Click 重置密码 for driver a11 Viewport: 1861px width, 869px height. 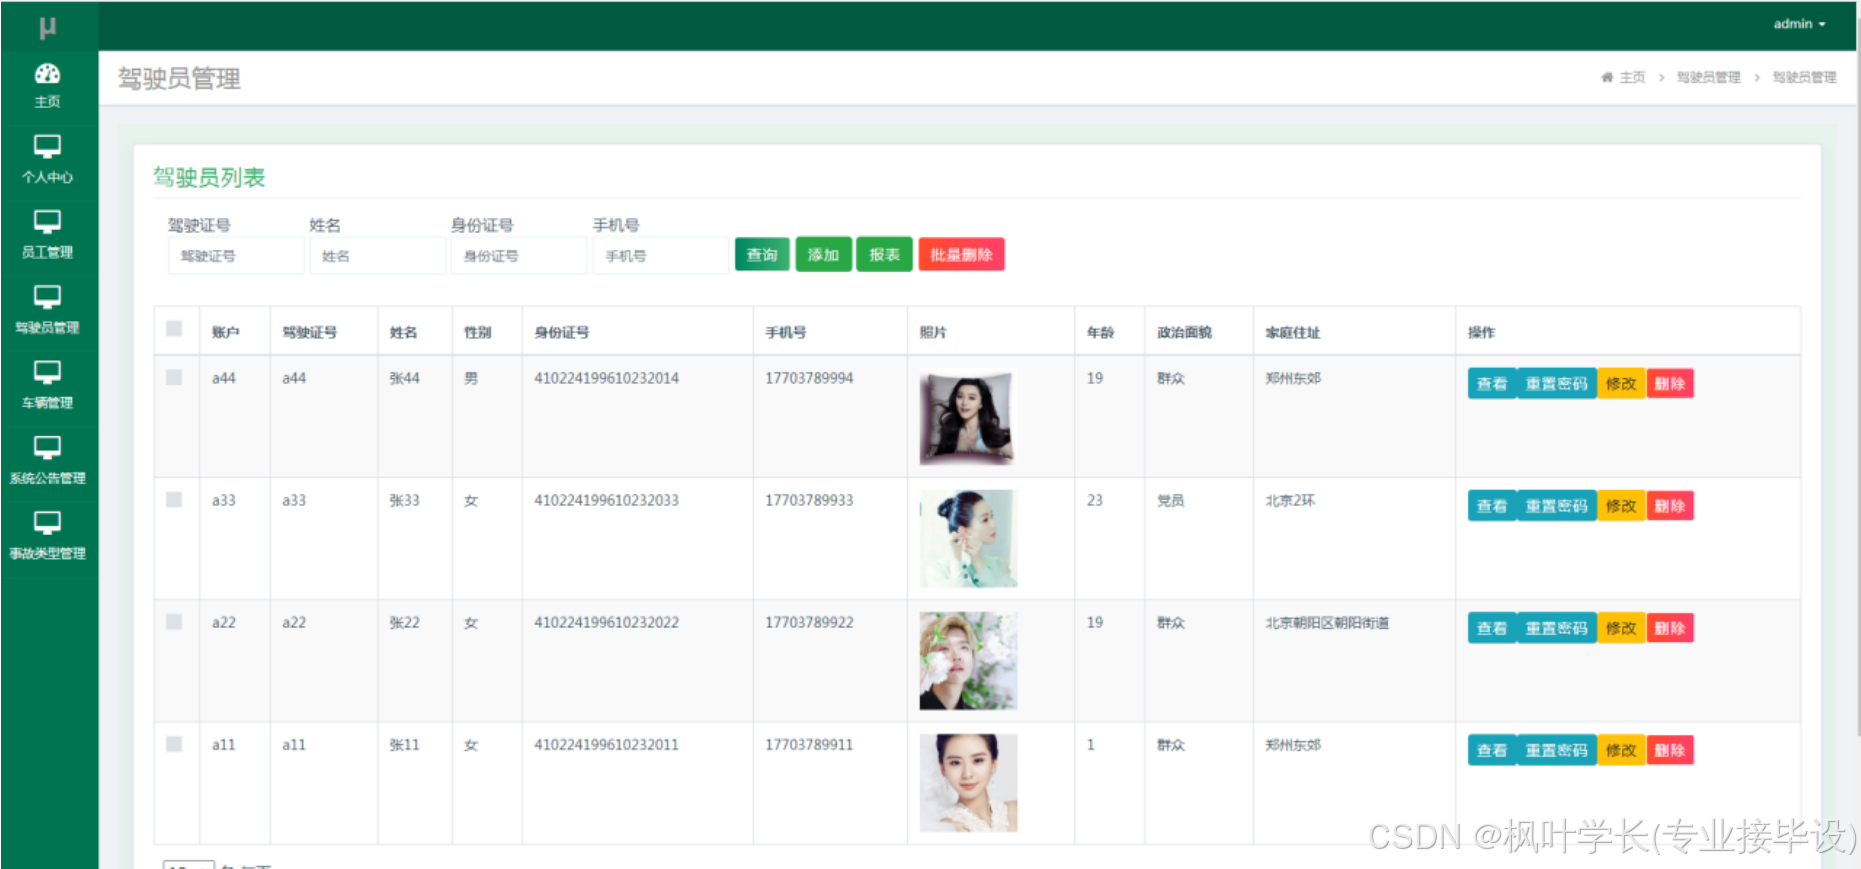(1556, 750)
